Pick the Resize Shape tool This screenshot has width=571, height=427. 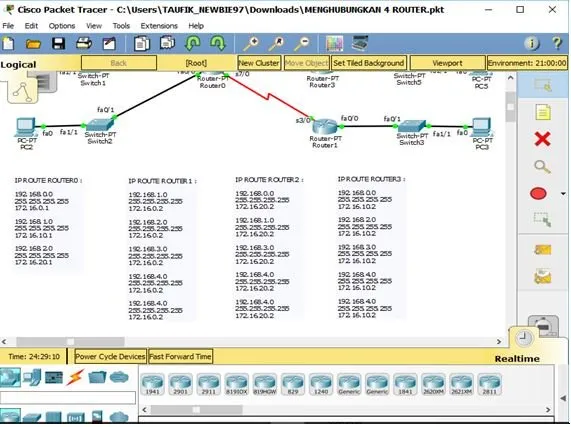point(542,220)
